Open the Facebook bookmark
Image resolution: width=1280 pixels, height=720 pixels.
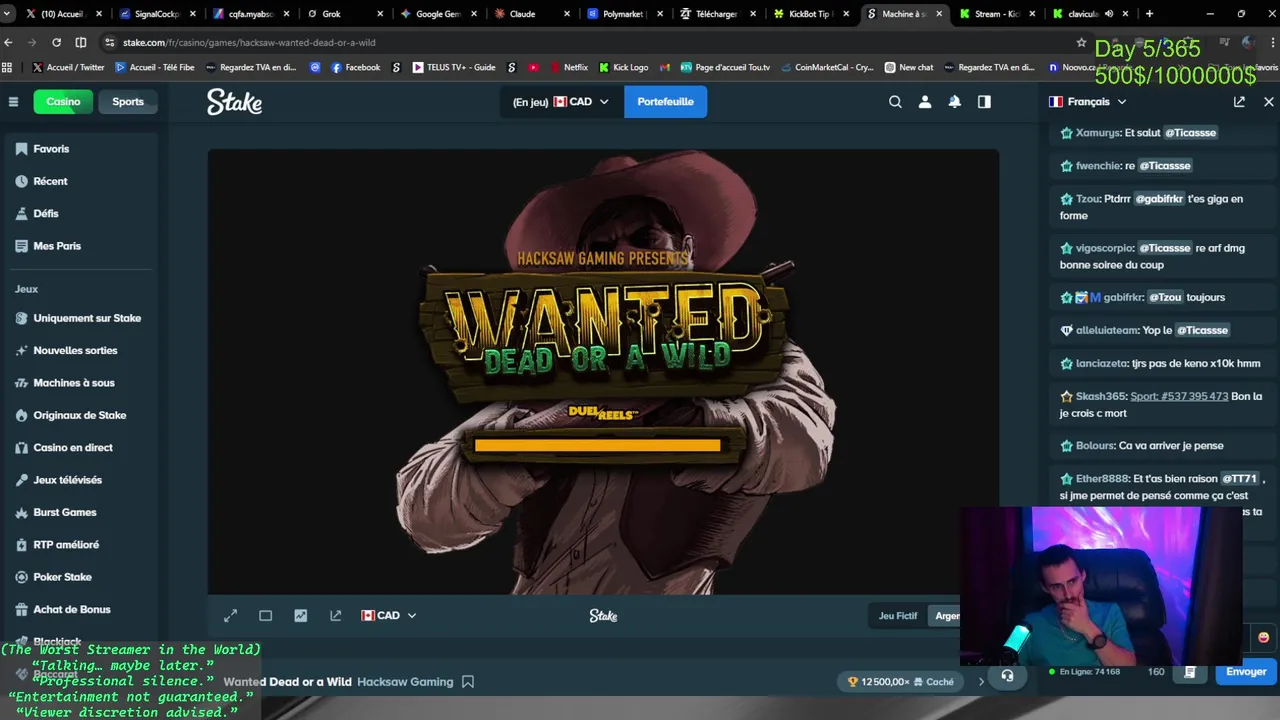[x=355, y=67]
